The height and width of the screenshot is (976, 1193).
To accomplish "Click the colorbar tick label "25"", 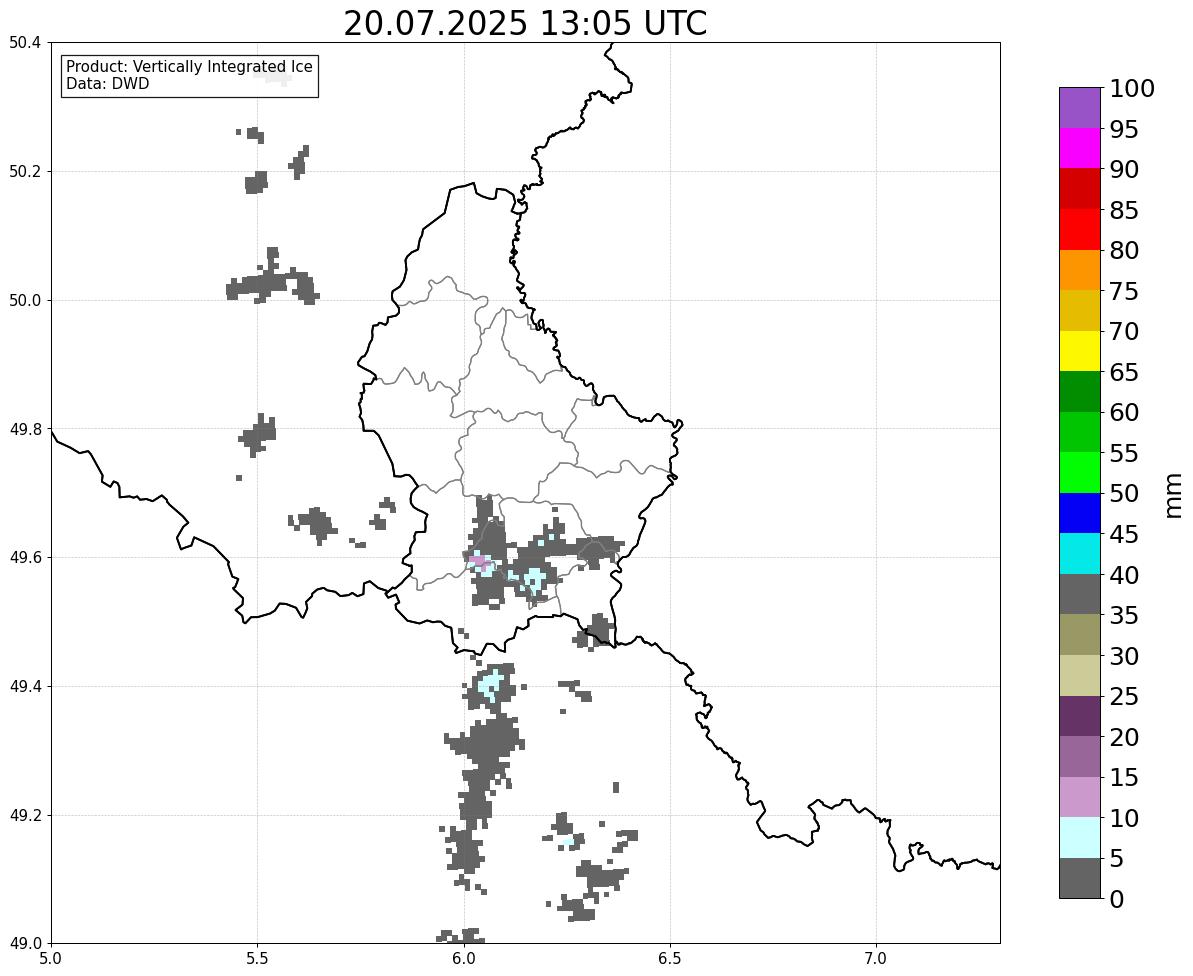I will pyautogui.click(x=1124, y=697).
